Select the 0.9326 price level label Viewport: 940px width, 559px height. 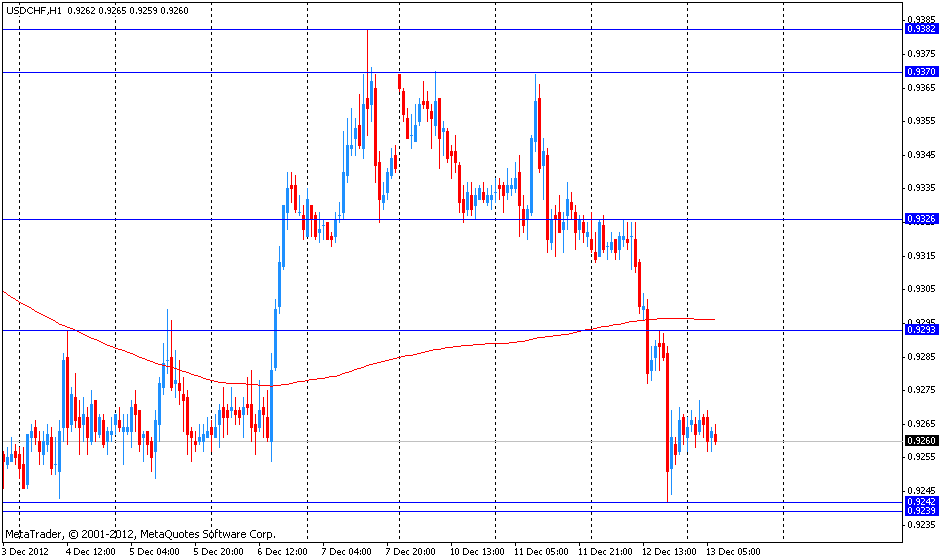[921, 219]
